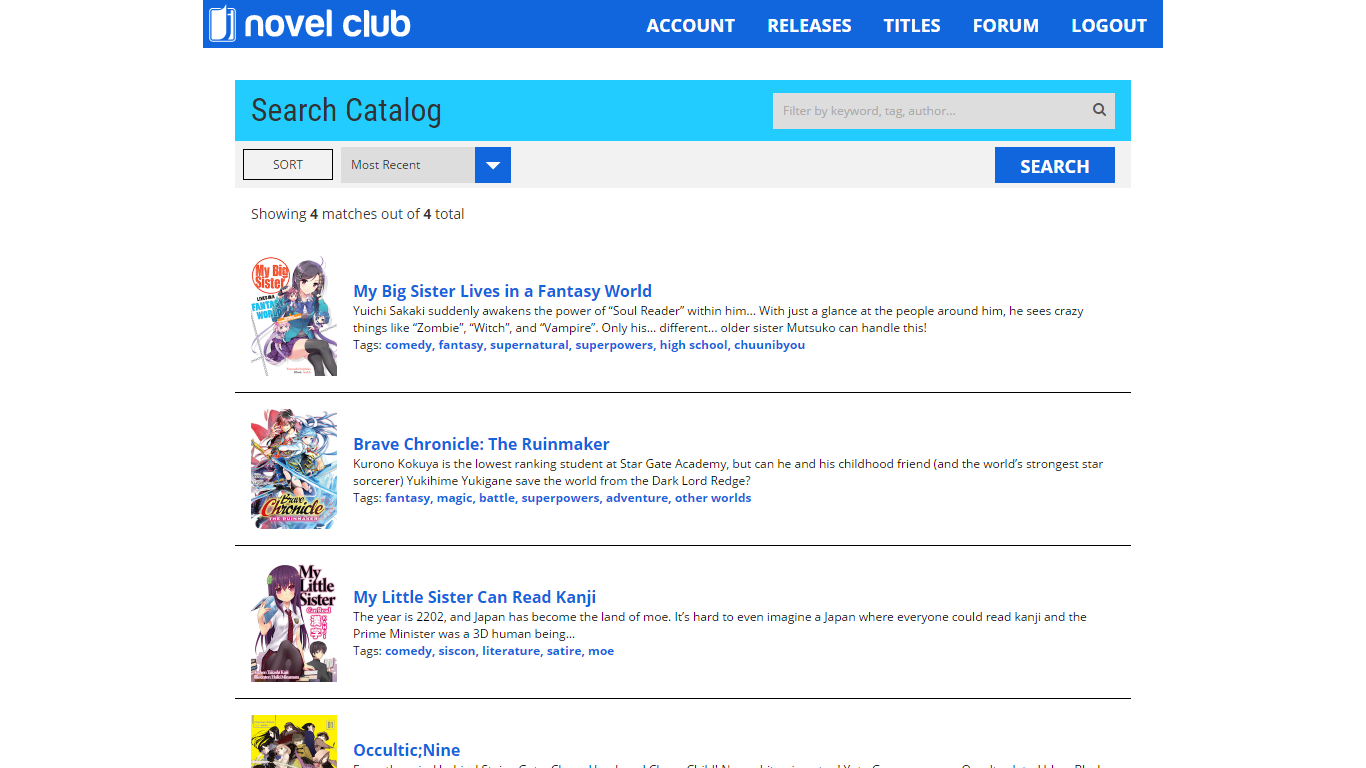Screen dimensions: 1366x768
Task: Click the Brave Chronicle cover thumbnail
Action: [x=294, y=469]
